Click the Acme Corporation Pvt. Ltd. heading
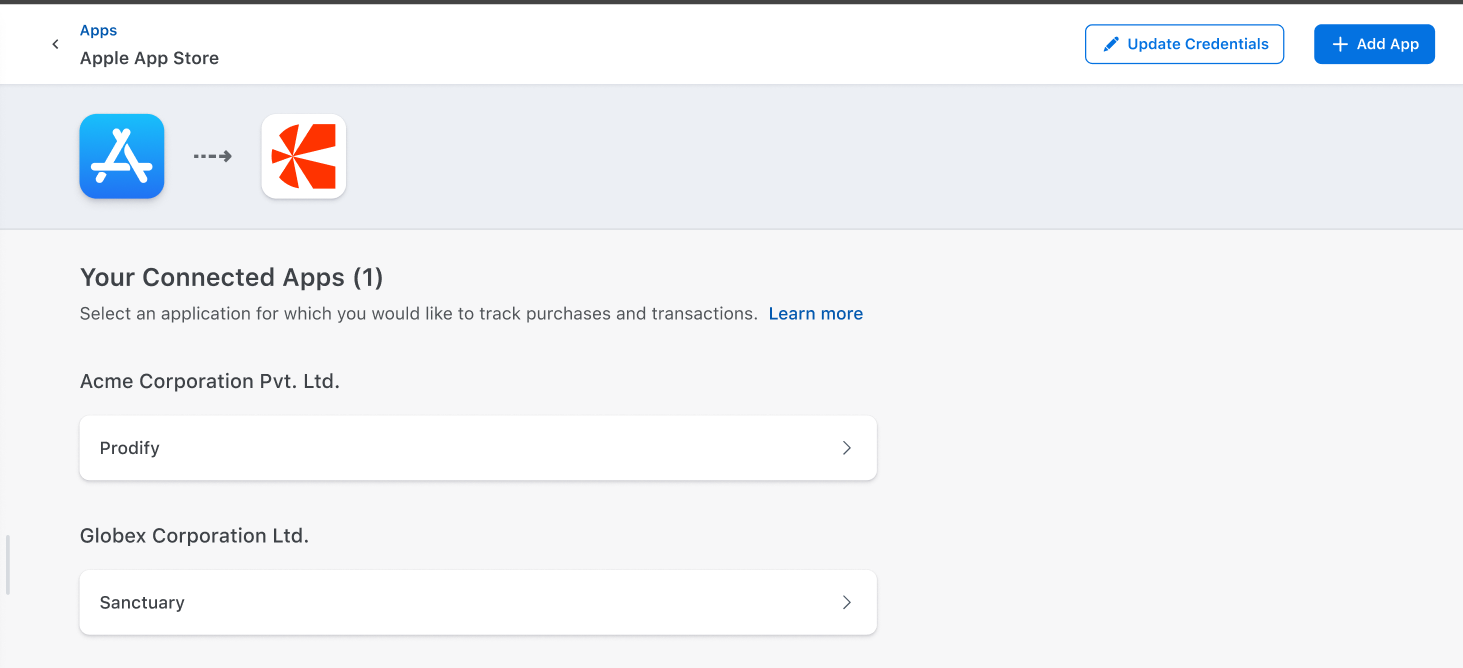Screen dimensions: 1463x668 pos(210,381)
